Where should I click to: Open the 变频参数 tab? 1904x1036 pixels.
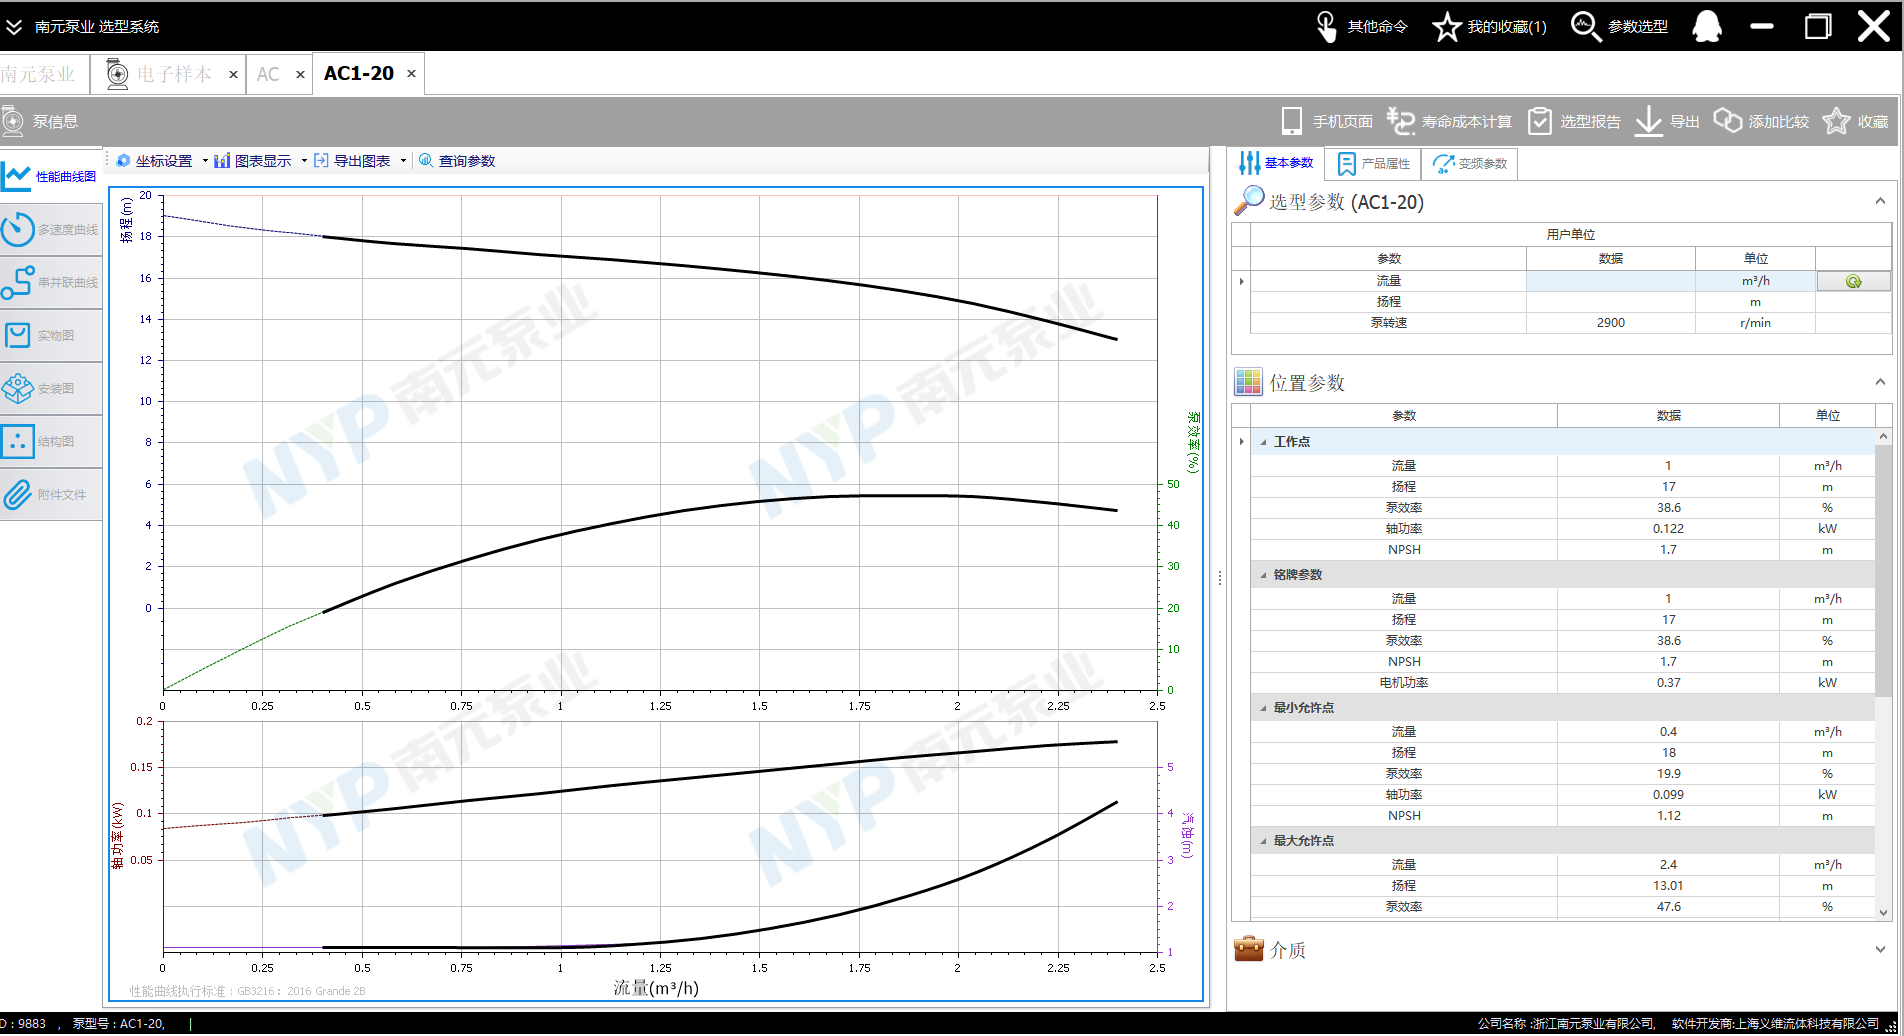click(x=1470, y=164)
